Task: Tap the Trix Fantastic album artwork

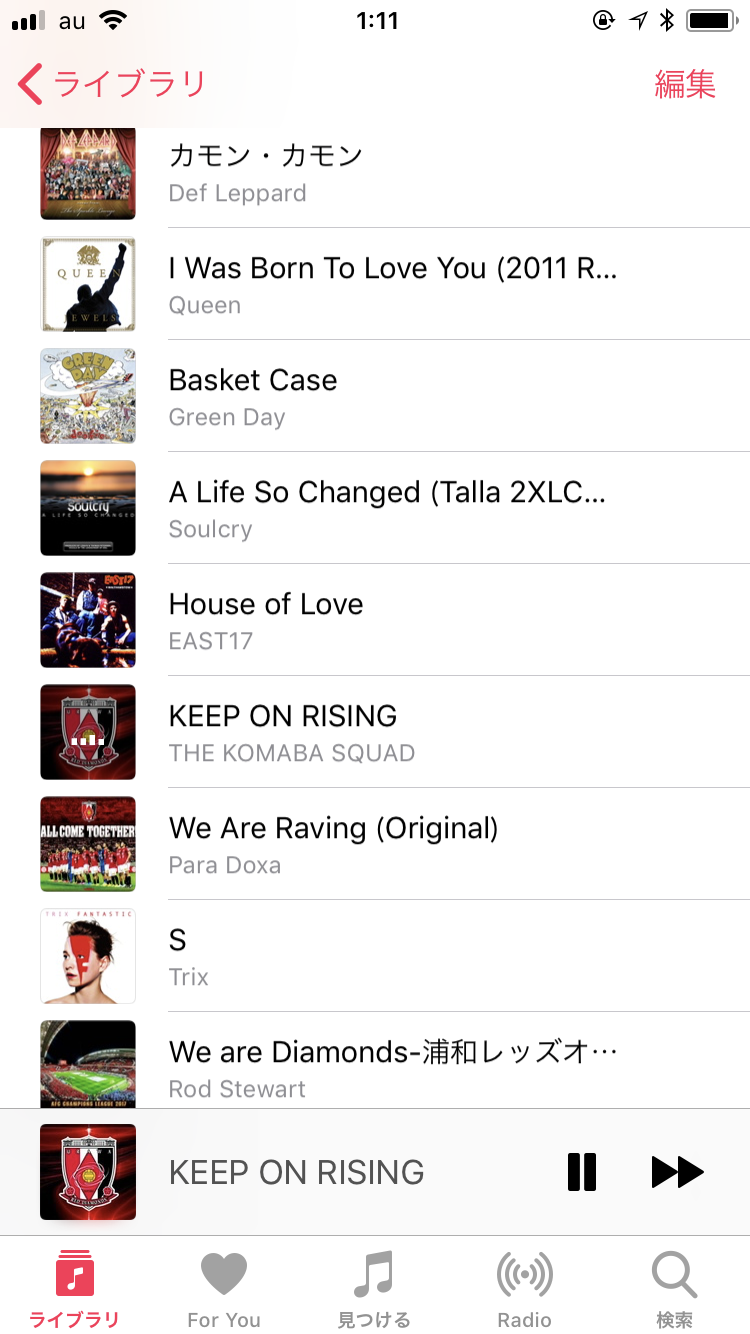Action: pyautogui.click(x=88, y=956)
